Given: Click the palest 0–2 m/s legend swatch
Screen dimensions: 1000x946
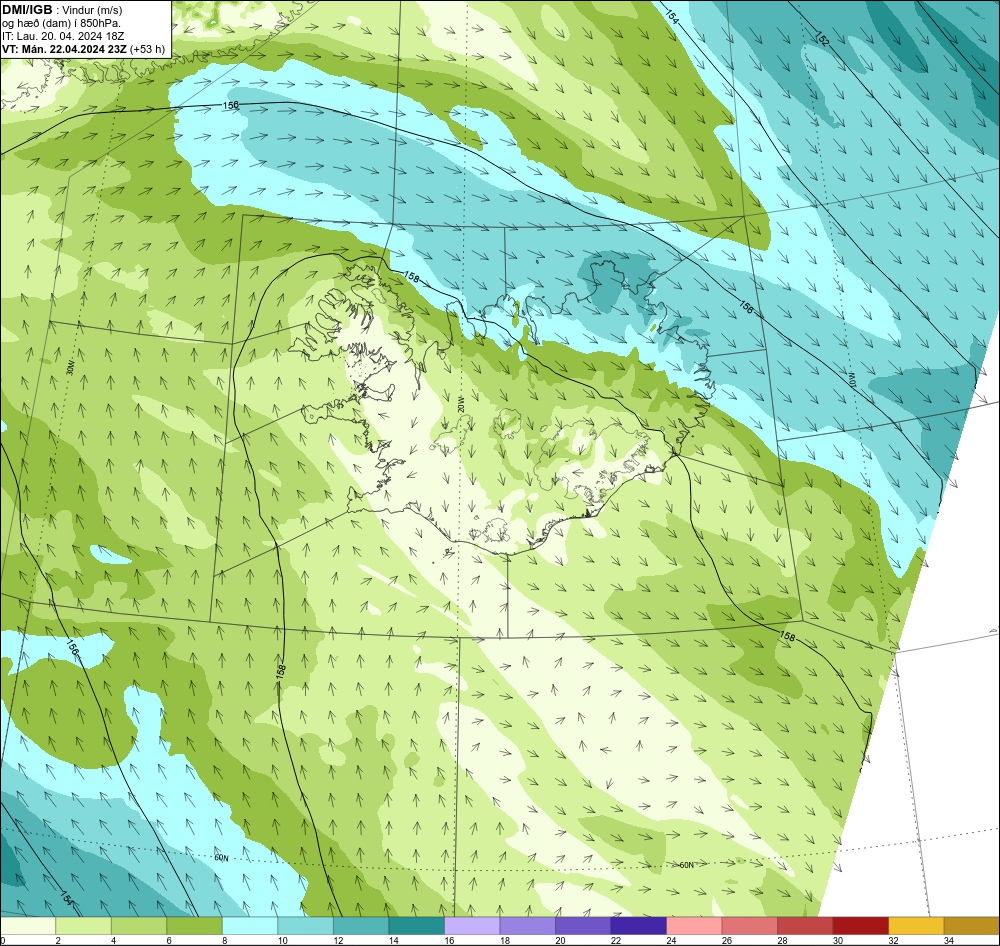Looking at the screenshot, I should [28, 926].
